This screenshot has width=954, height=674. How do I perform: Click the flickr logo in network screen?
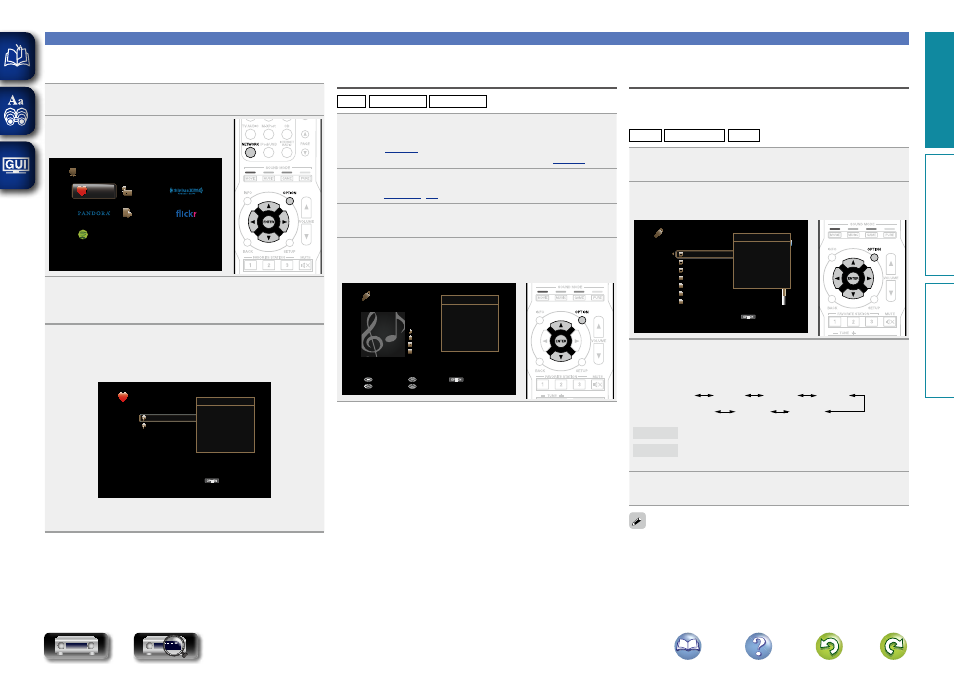(x=186, y=214)
